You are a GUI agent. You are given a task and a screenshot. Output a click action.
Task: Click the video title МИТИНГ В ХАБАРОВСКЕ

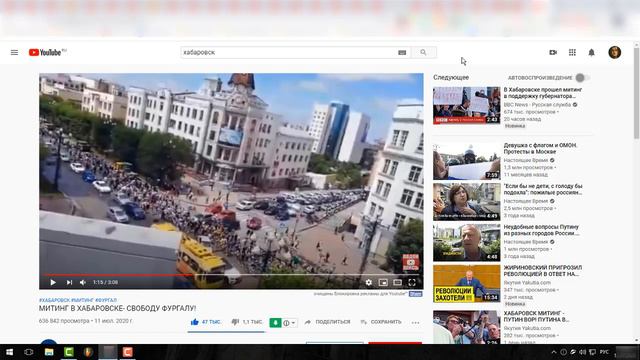[x=118, y=308]
